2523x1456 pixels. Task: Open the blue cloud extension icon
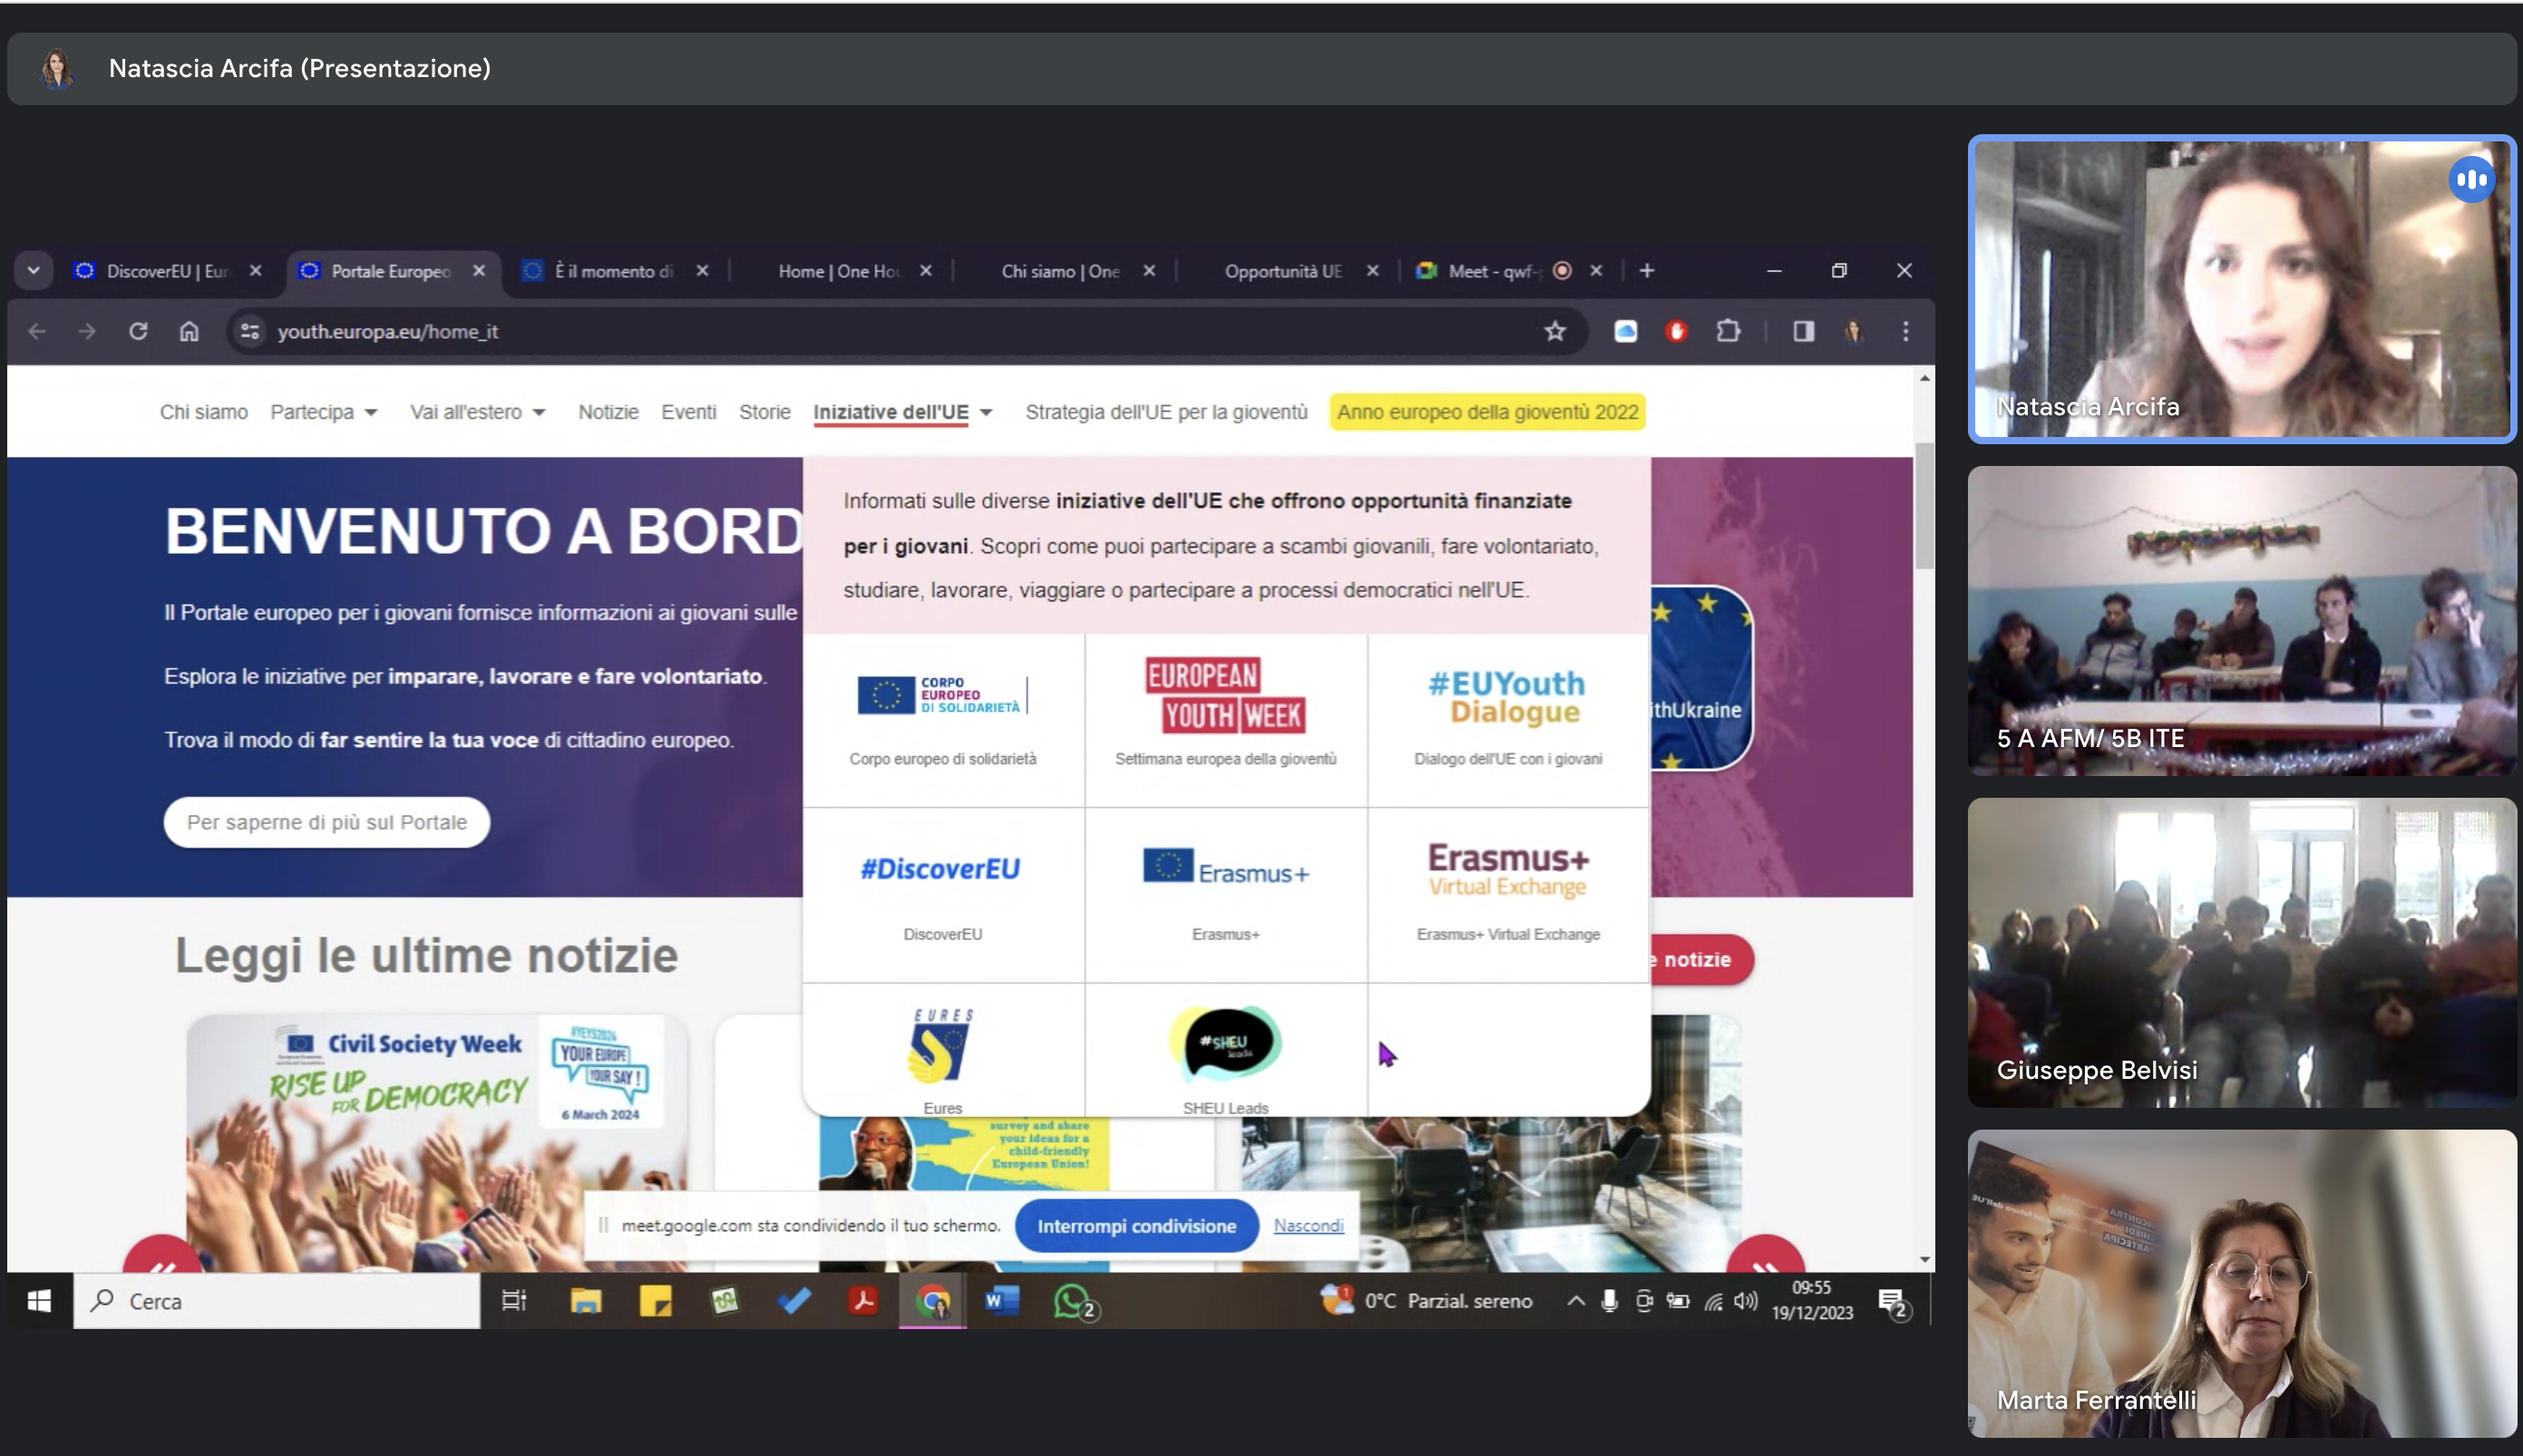[1626, 331]
